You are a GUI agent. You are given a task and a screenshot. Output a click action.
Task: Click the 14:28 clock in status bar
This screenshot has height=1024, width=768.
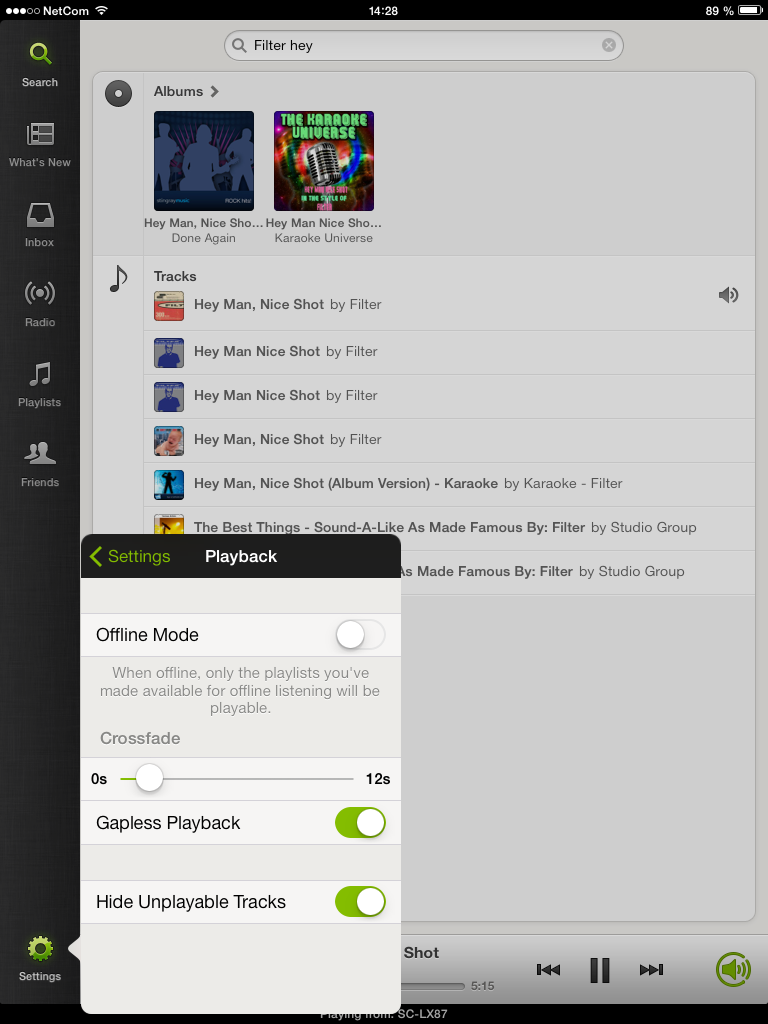click(383, 10)
